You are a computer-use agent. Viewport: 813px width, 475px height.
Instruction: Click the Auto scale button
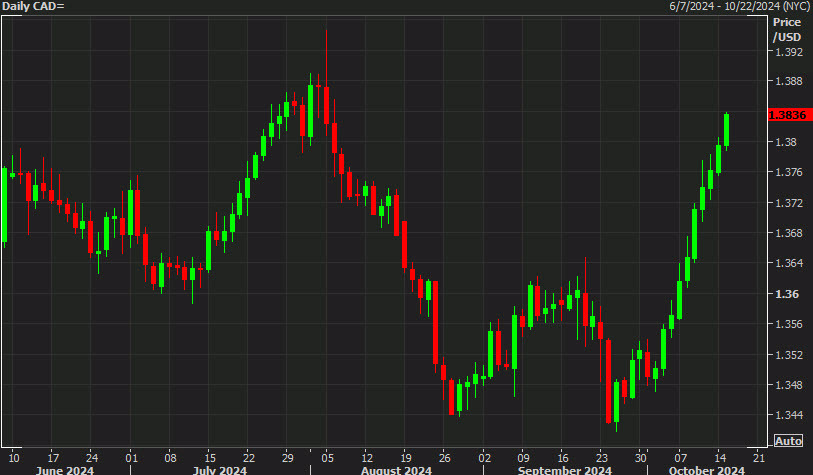coord(788,441)
